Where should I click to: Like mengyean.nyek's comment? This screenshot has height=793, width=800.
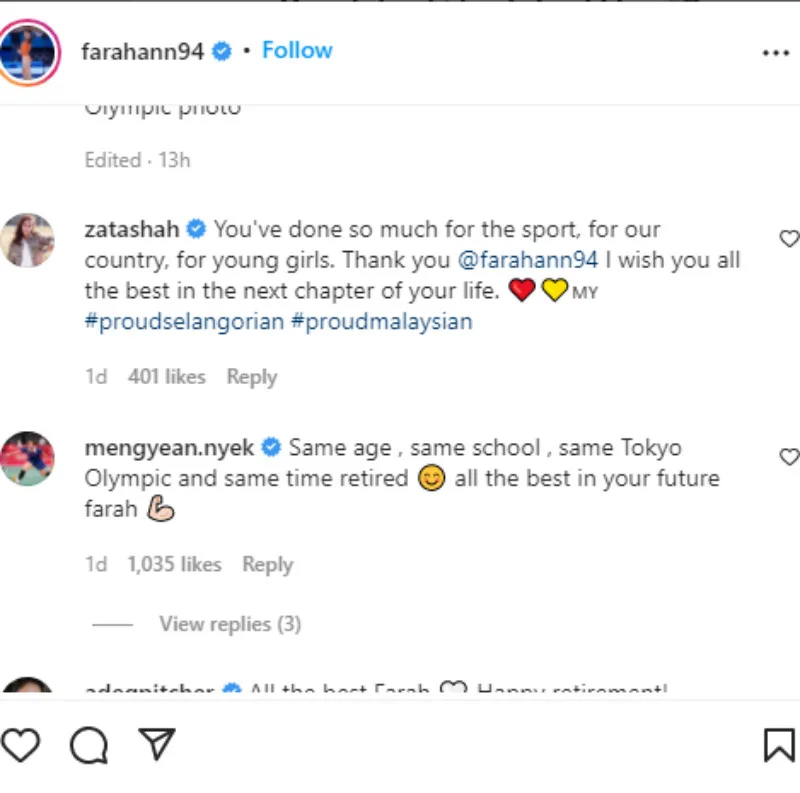pos(789,456)
